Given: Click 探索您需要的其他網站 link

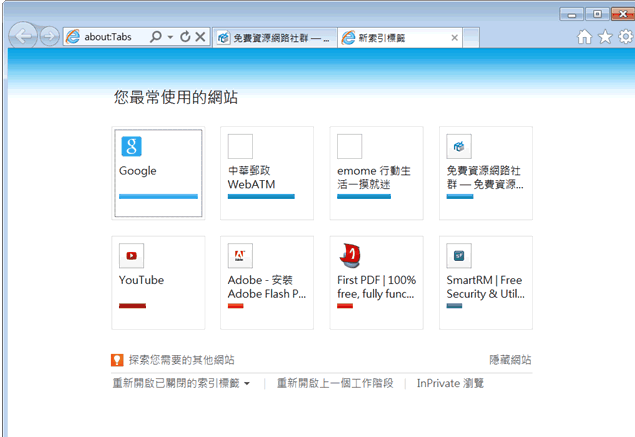Looking at the screenshot, I should 181,360.
